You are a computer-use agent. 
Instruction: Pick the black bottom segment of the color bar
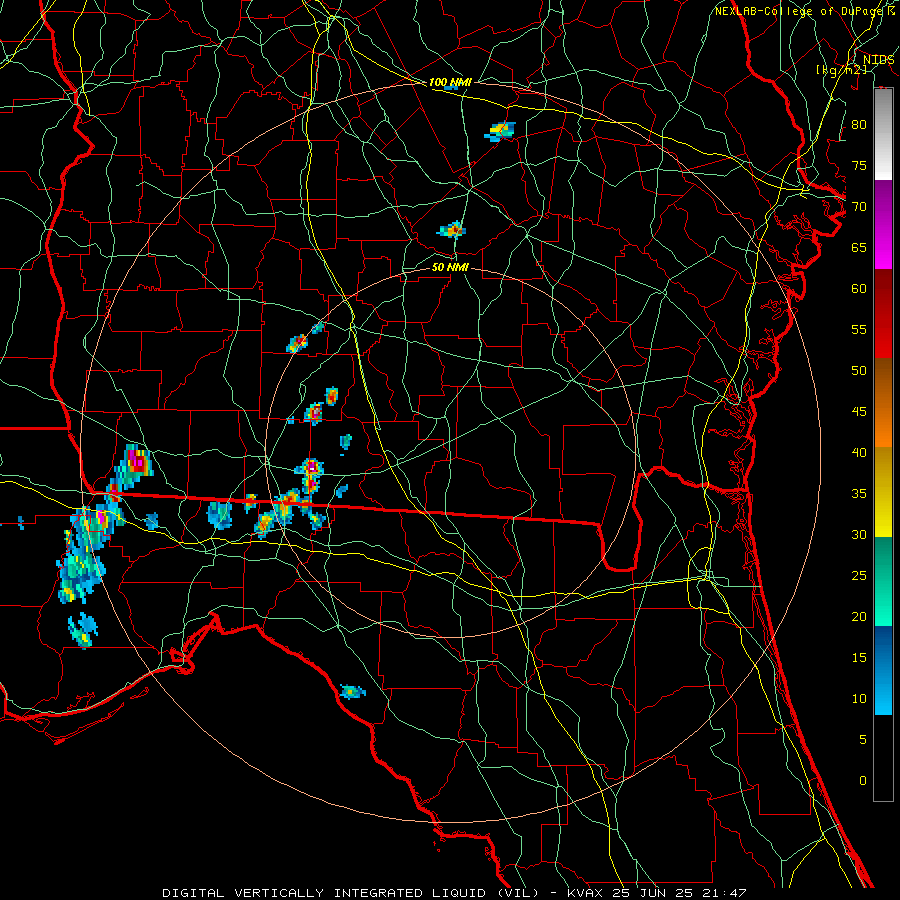(x=883, y=758)
